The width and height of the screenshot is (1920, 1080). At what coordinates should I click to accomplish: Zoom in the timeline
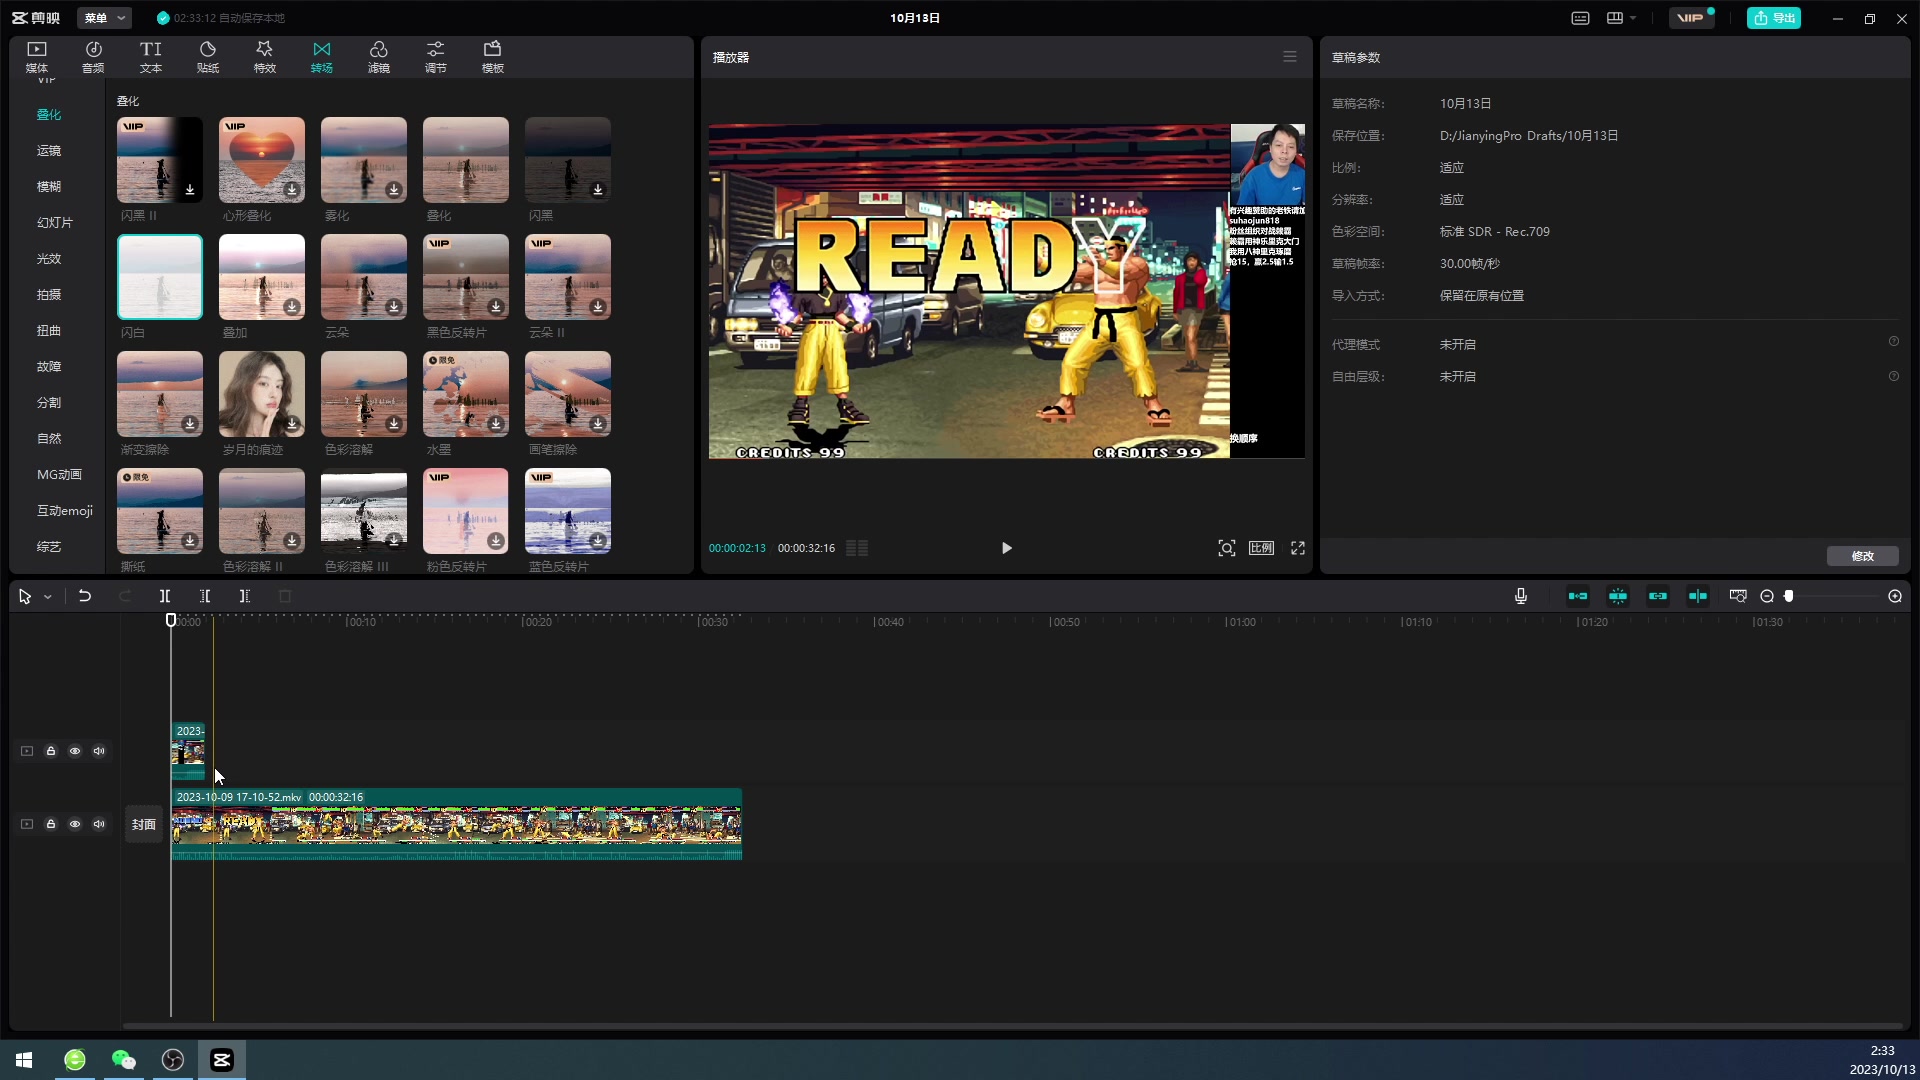pyautogui.click(x=1895, y=596)
